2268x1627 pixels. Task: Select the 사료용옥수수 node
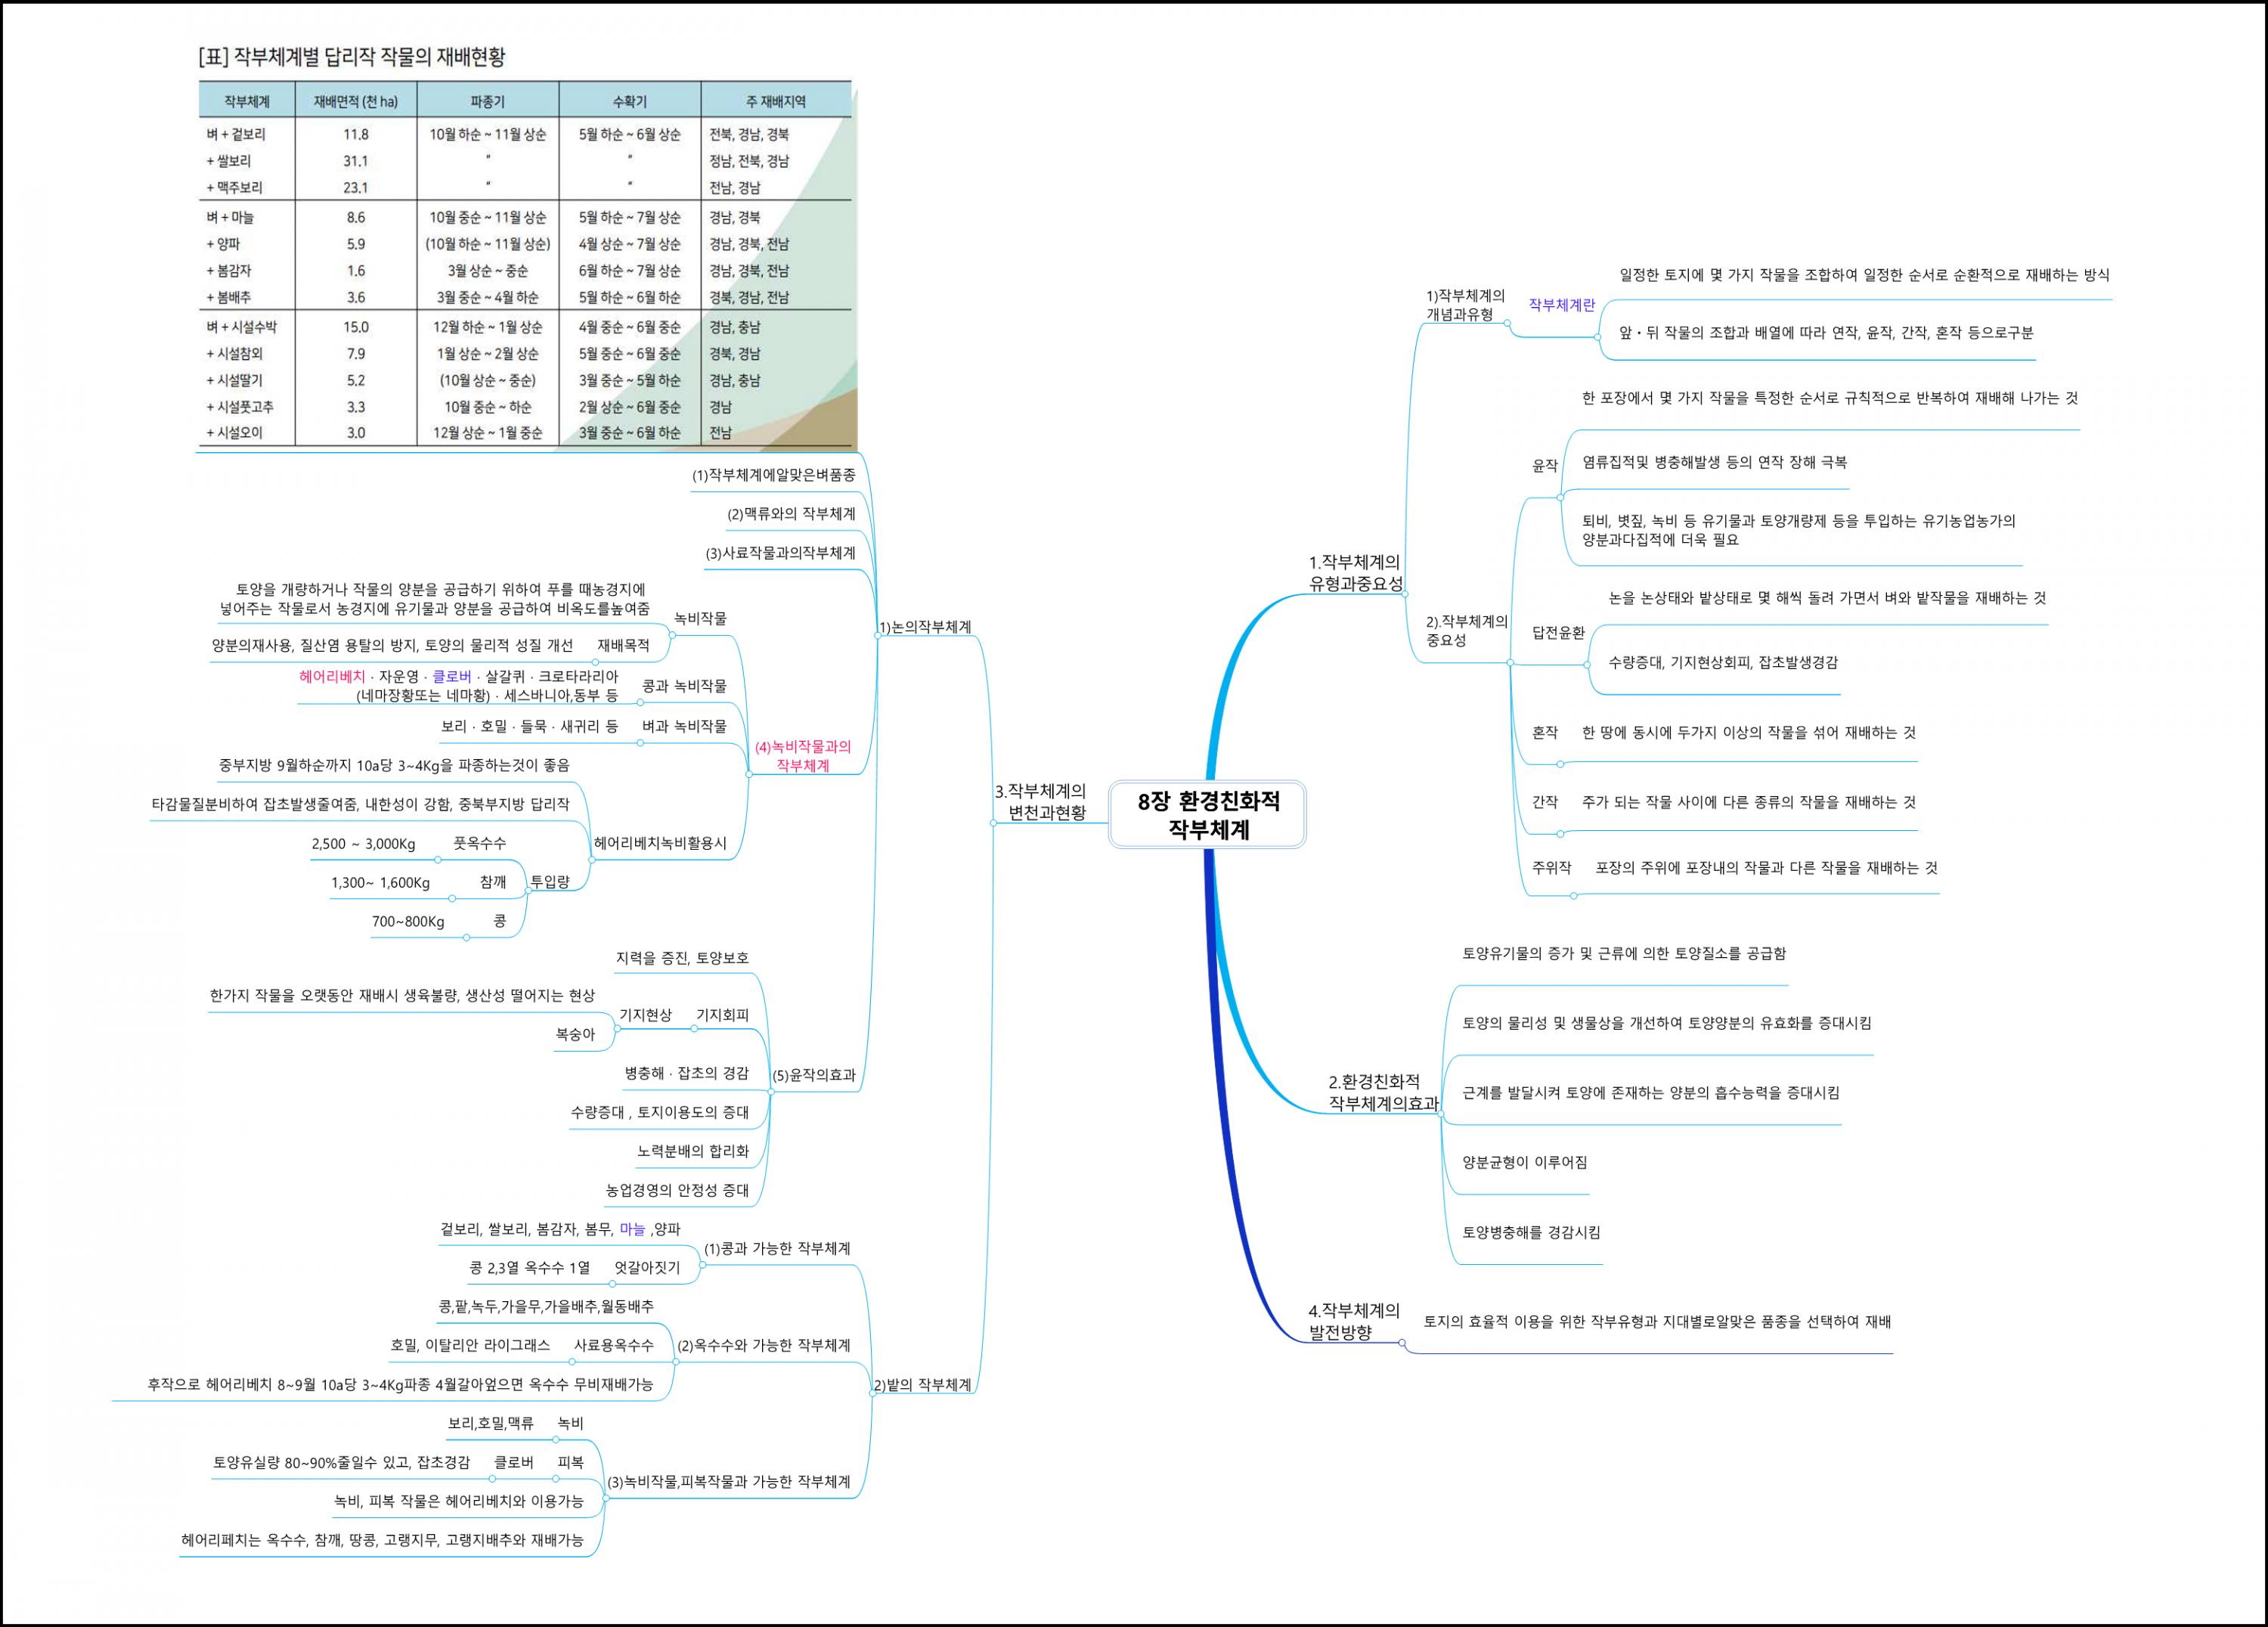613,1345
